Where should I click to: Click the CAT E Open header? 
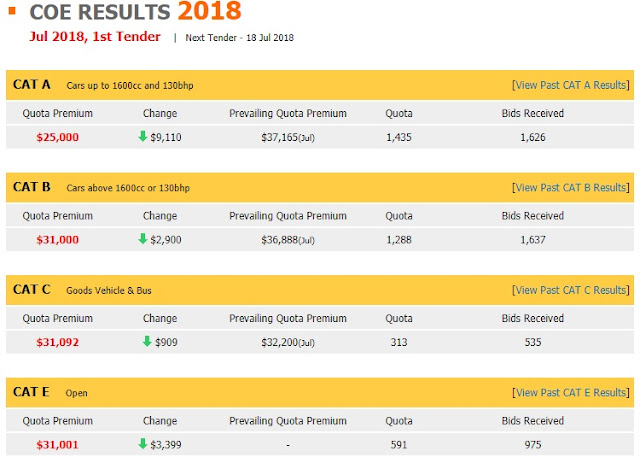(77, 393)
